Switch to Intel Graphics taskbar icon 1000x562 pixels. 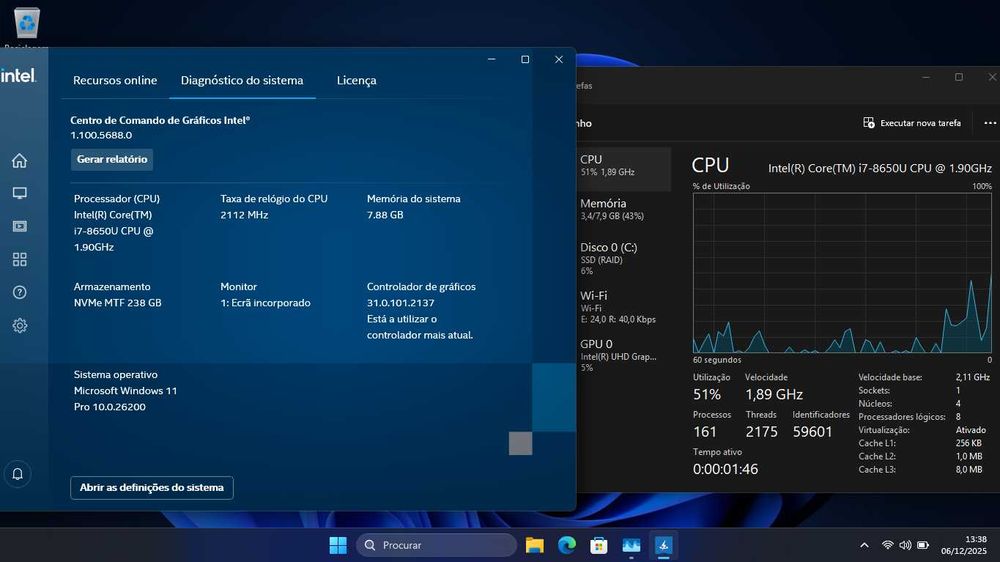point(663,545)
